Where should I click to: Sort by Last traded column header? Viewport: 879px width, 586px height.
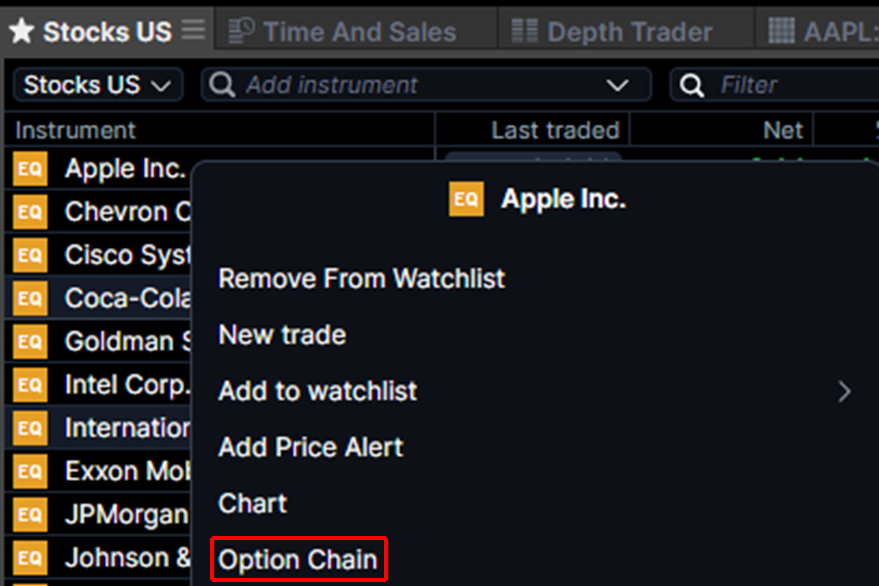tap(555, 130)
